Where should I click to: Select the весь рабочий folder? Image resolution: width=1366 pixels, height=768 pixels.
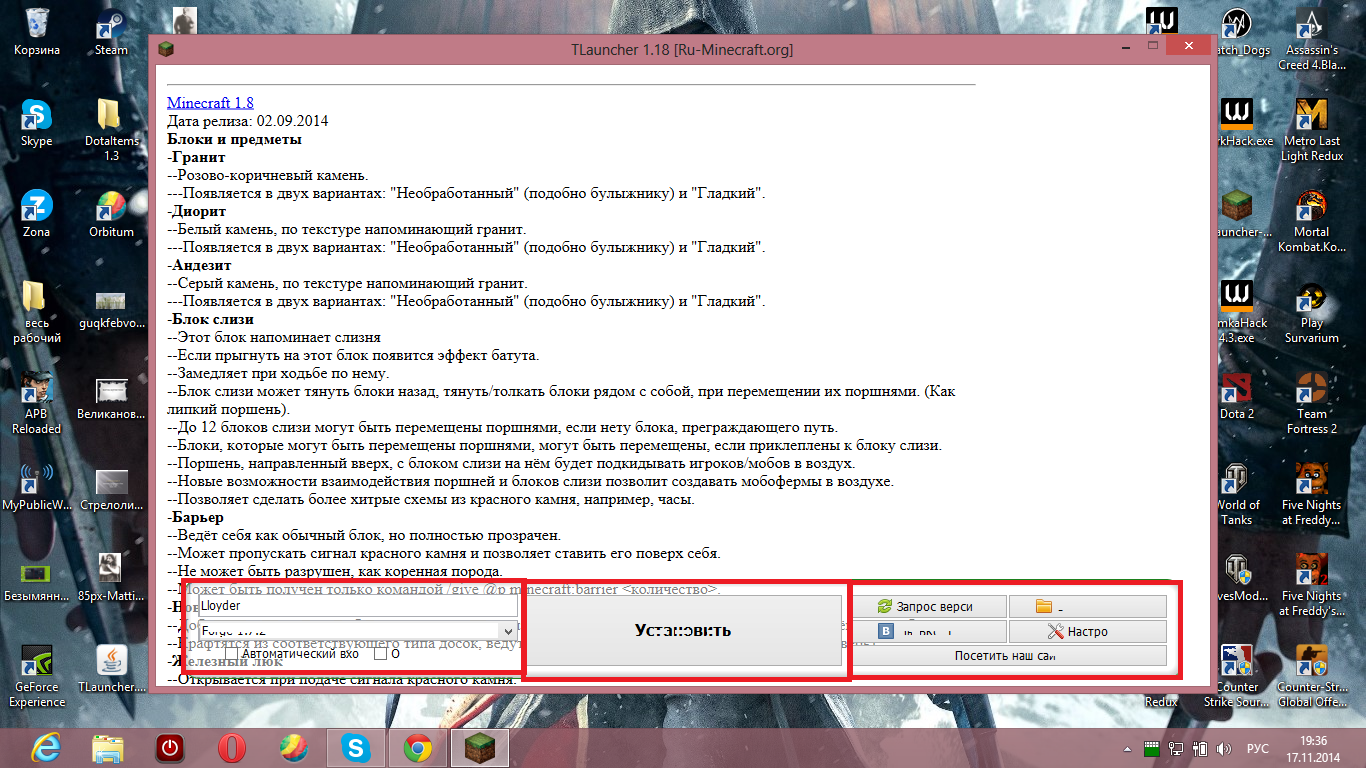37,312
